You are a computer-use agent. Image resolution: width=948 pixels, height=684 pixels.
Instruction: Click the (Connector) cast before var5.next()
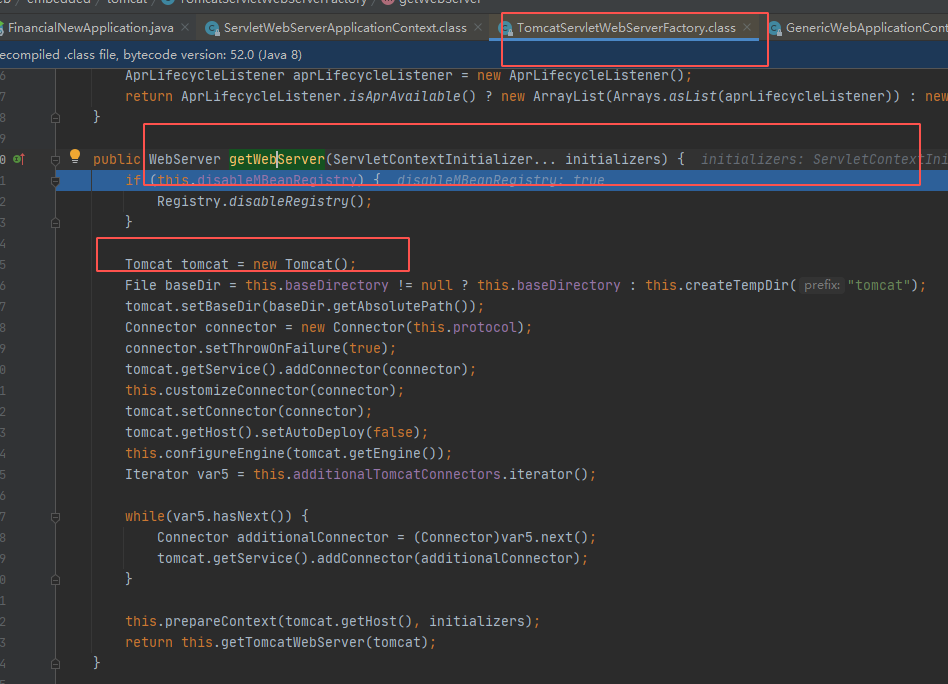pos(457,537)
